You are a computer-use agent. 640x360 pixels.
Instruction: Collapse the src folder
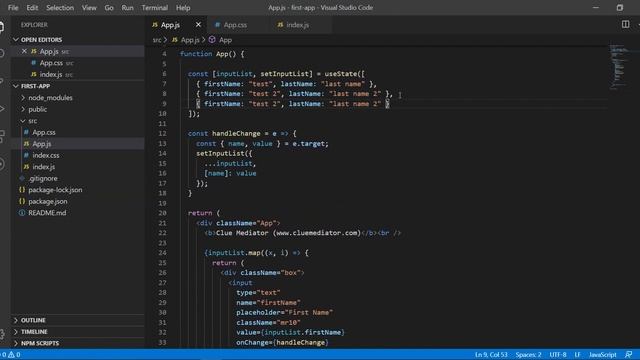[x=33, y=121]
